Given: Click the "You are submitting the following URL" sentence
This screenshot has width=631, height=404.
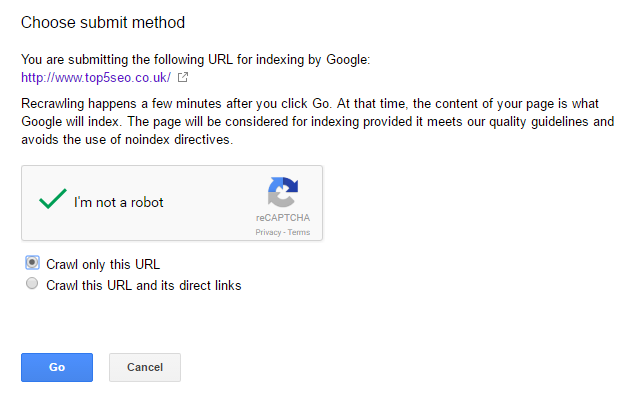Looking at the screenshot, I should coord(196,60).
